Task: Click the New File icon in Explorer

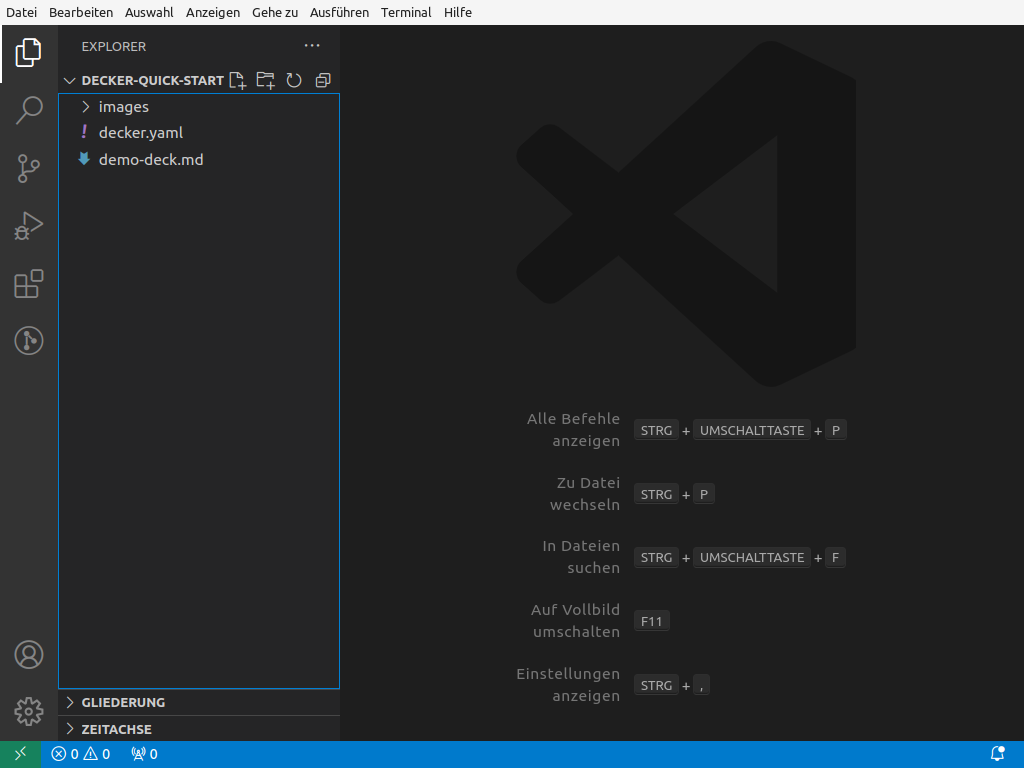Action: tap(238, 80)
